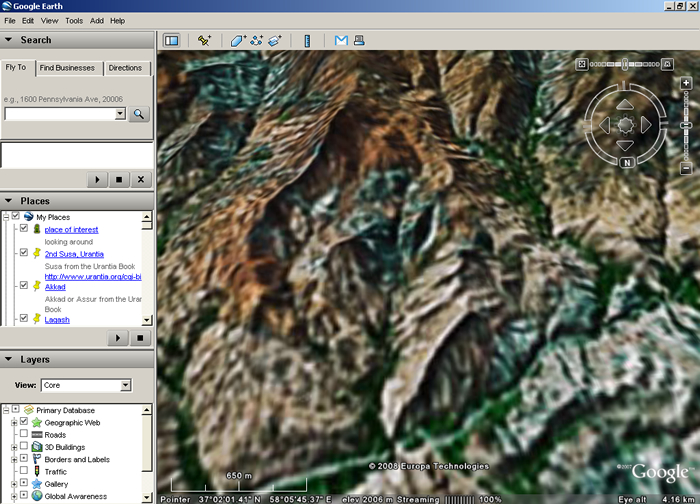This screenshot has height=504, width=700.
Task: Collapse the Search panel triangle
Action: tap(8, 40)
